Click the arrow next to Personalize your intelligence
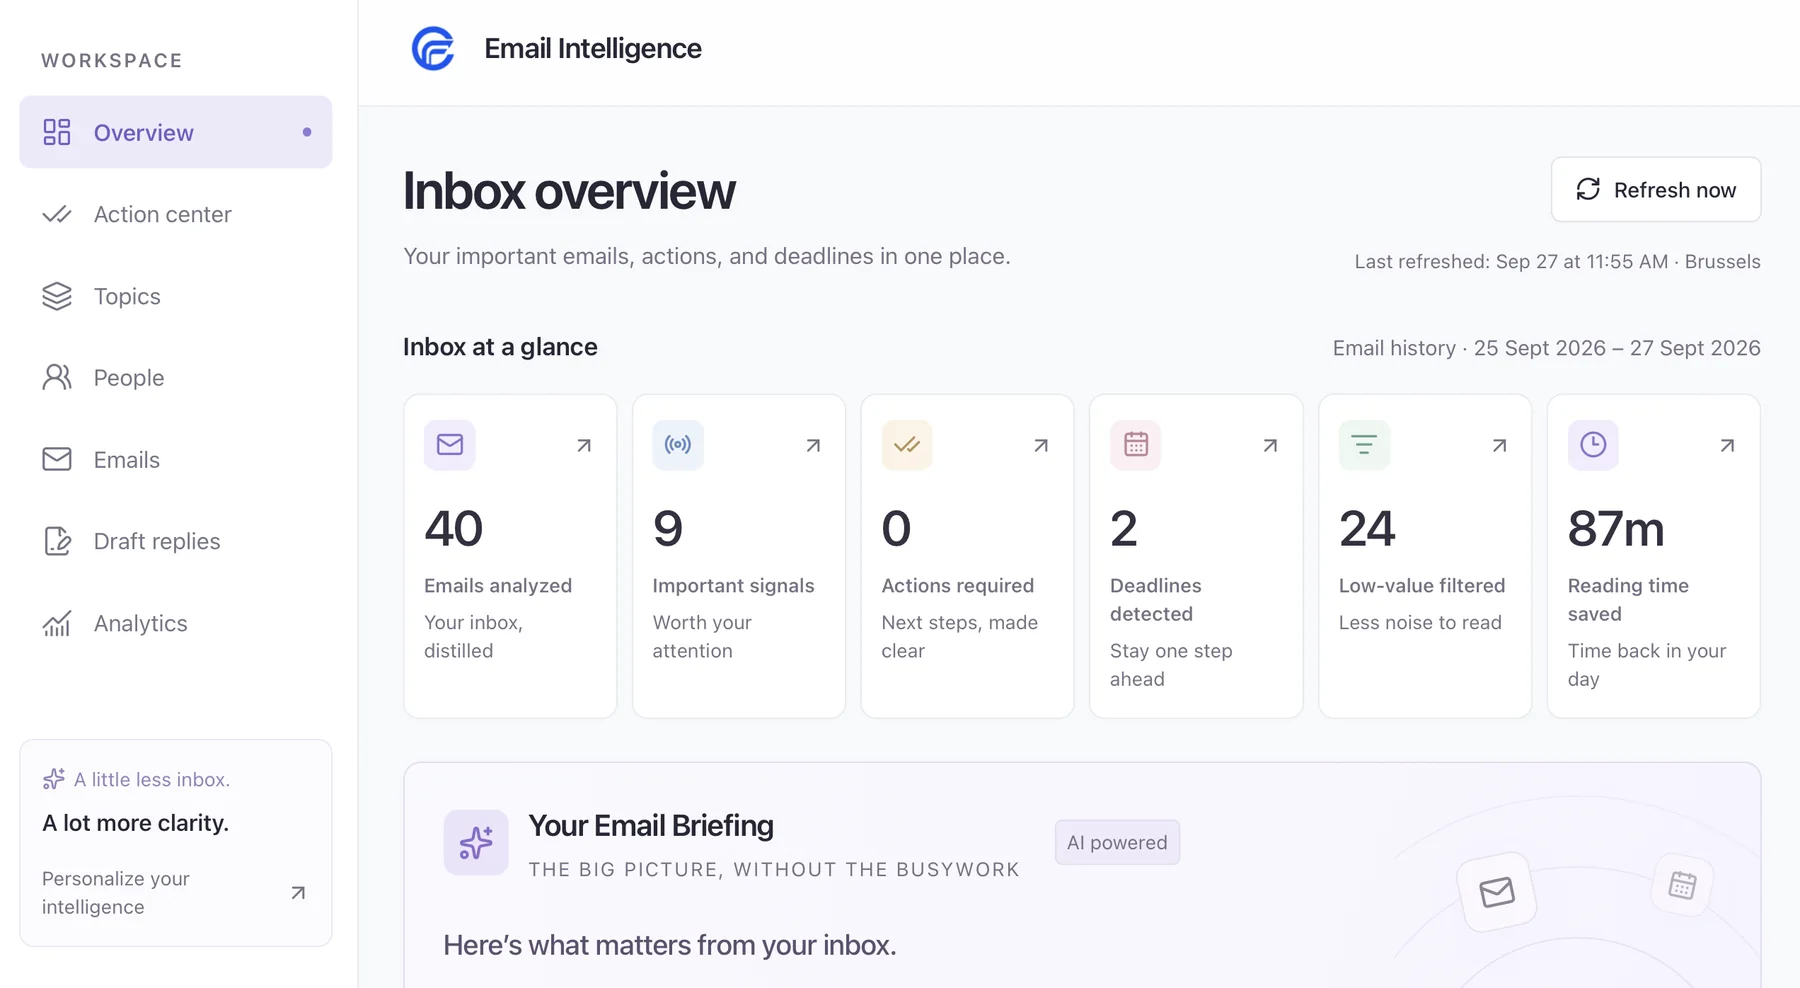Image resolution: width=1800 pixels, height=988 pixels. (x=298, y=893)
